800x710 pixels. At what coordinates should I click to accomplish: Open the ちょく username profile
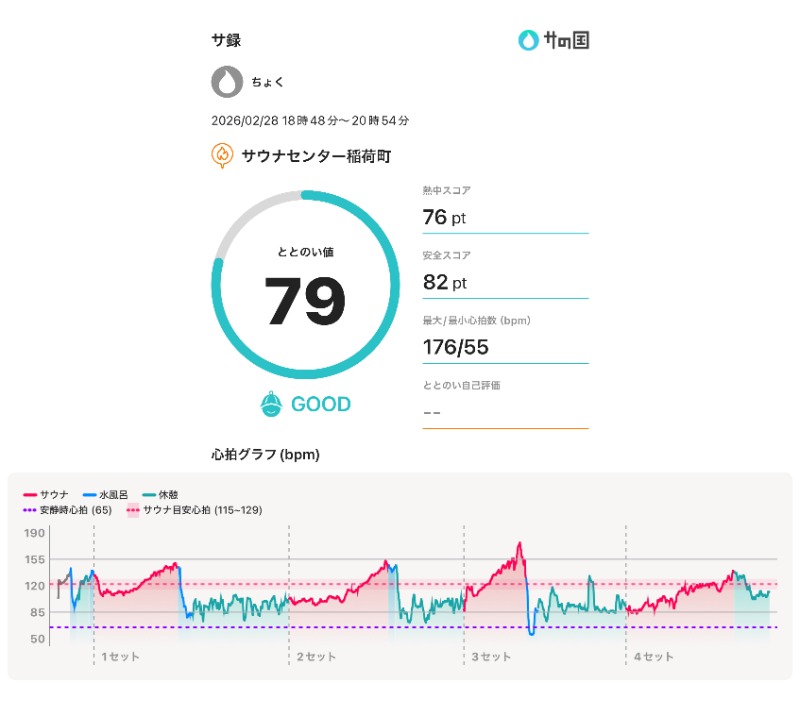click(x=268, y=83)
